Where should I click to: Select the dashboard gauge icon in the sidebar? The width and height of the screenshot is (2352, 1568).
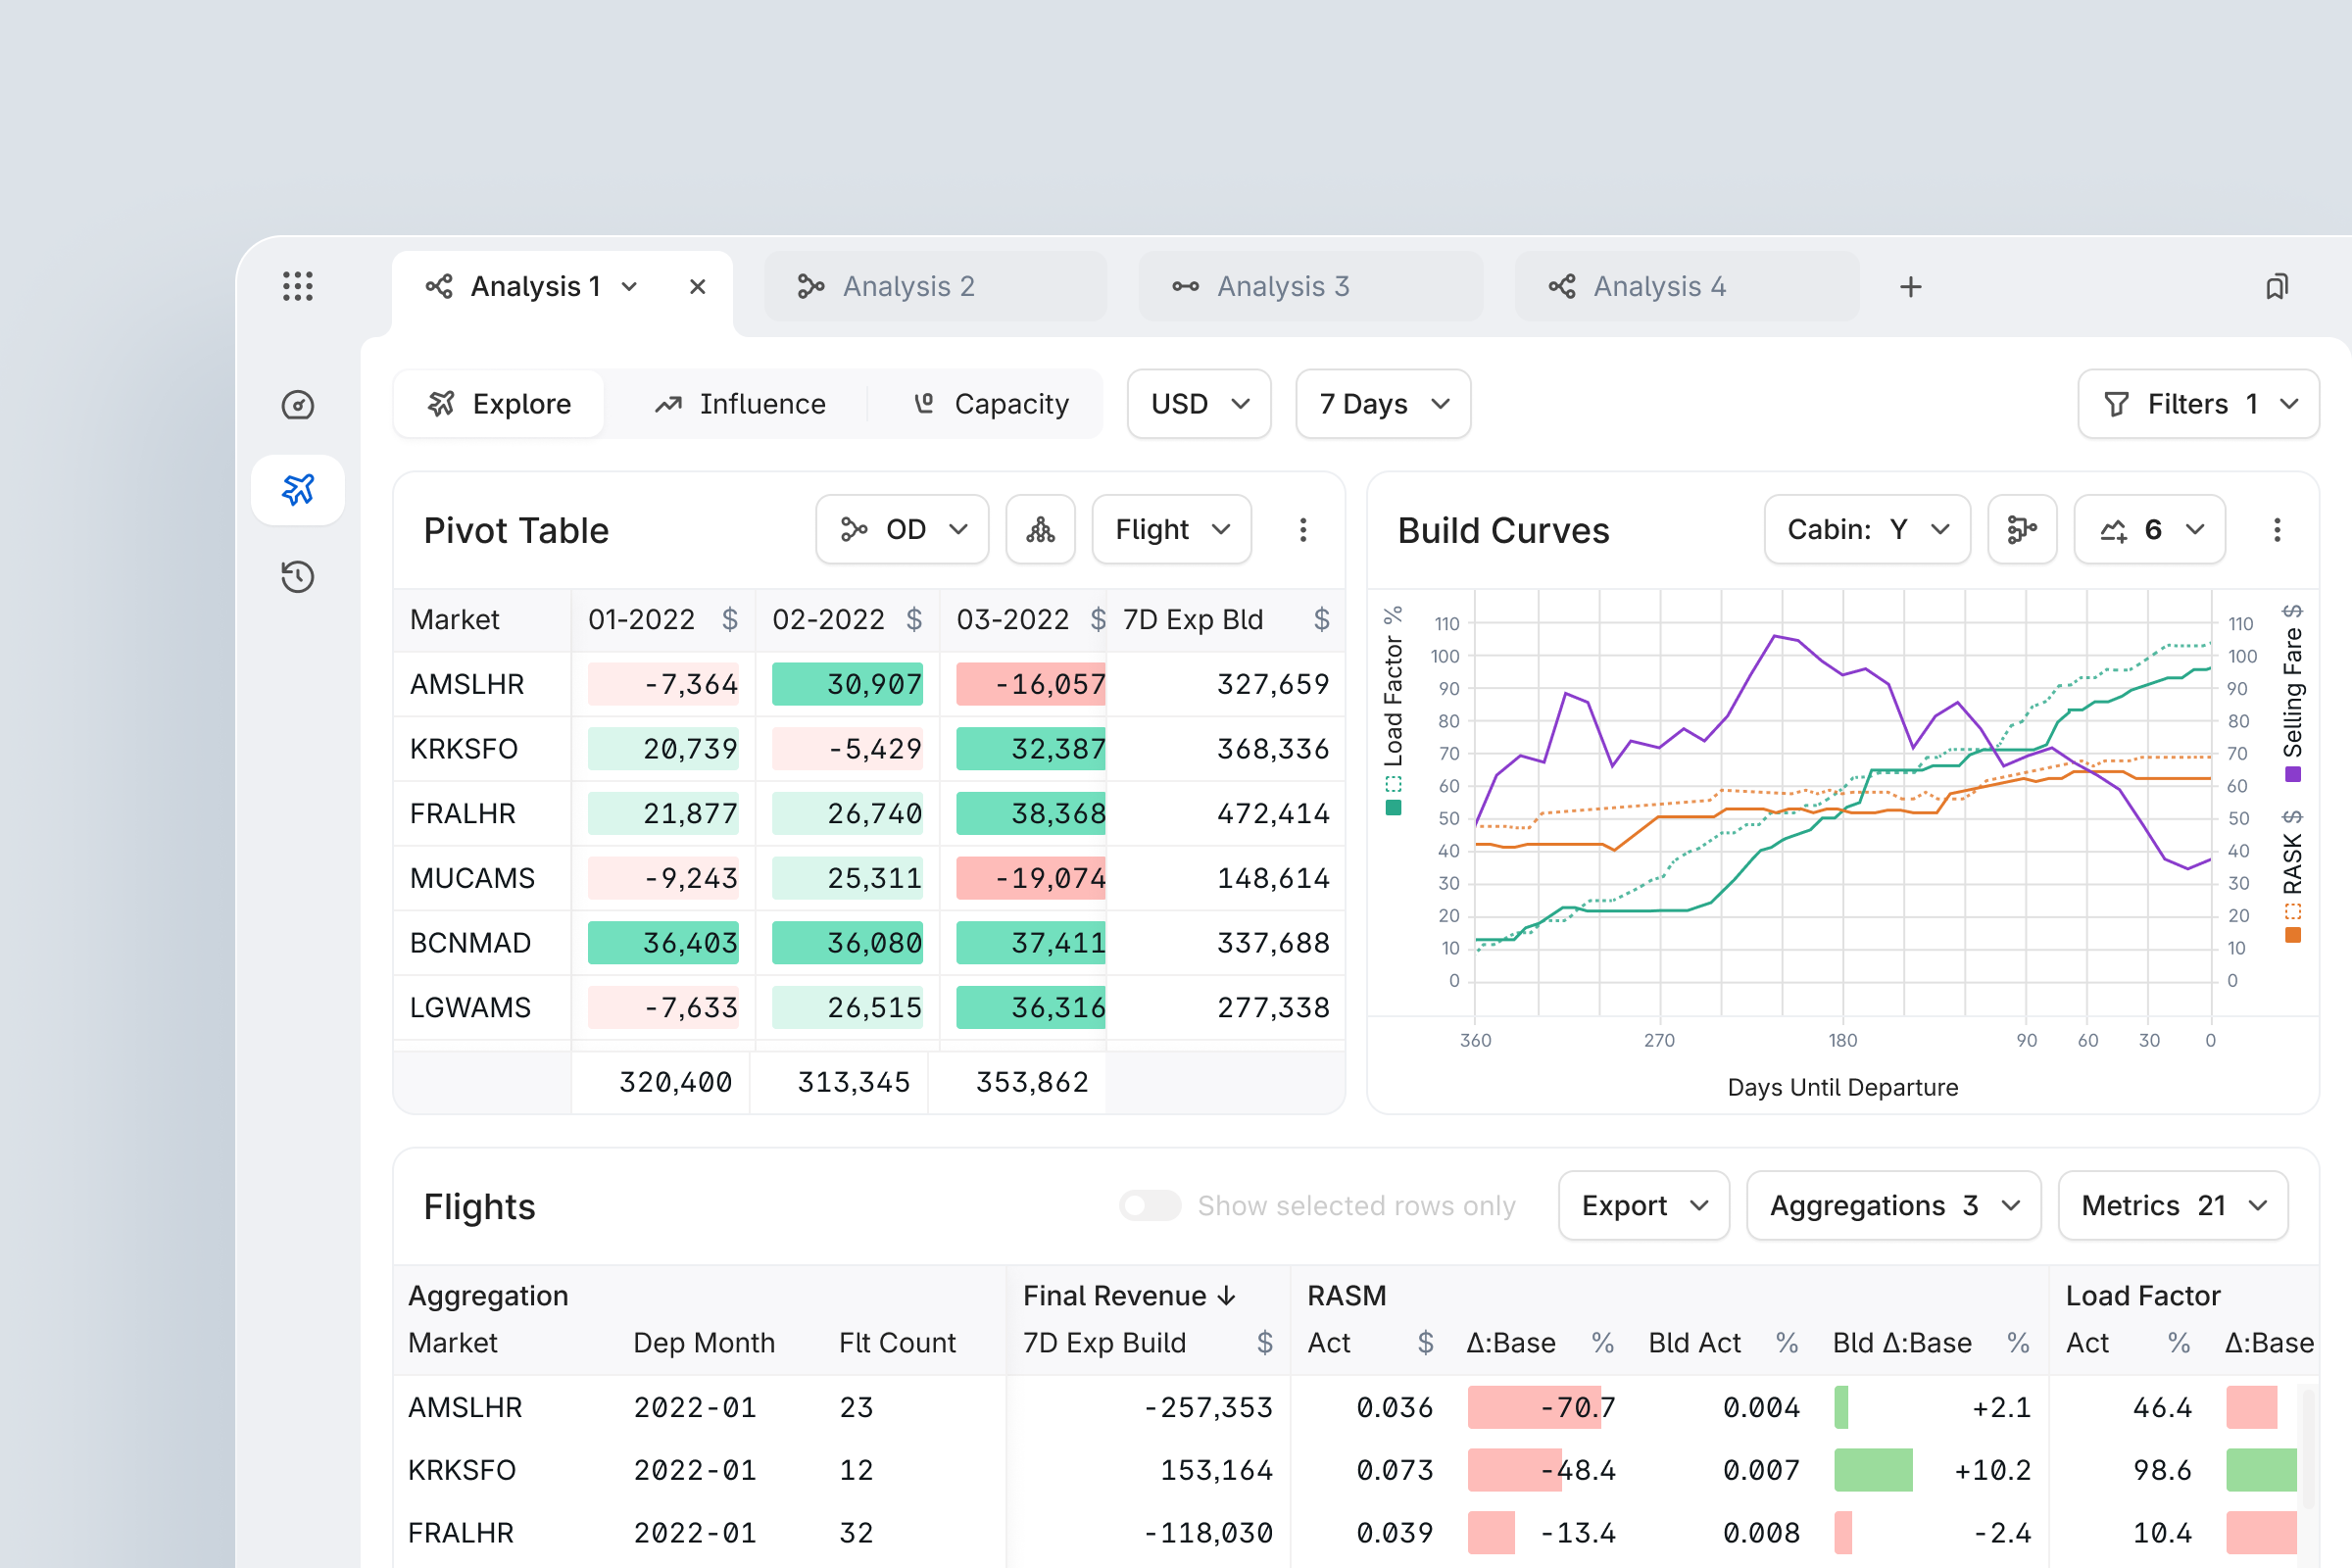coord(297,405)
